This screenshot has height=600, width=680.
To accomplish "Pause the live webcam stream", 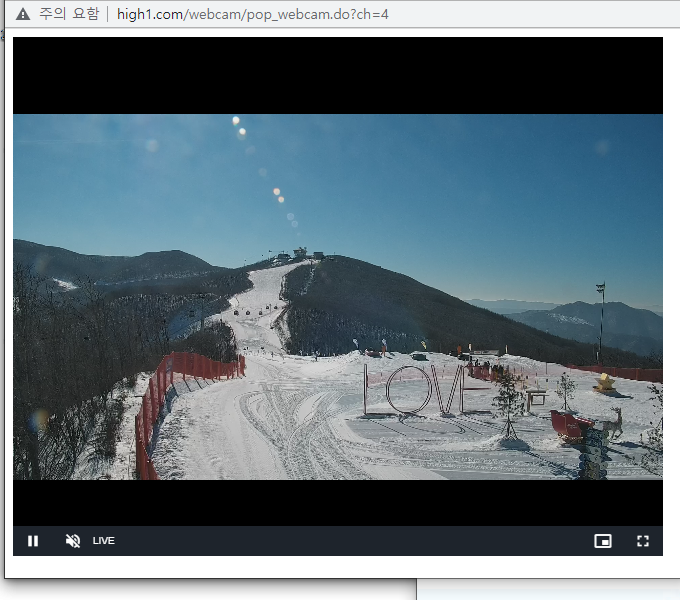I will point(33,541).
